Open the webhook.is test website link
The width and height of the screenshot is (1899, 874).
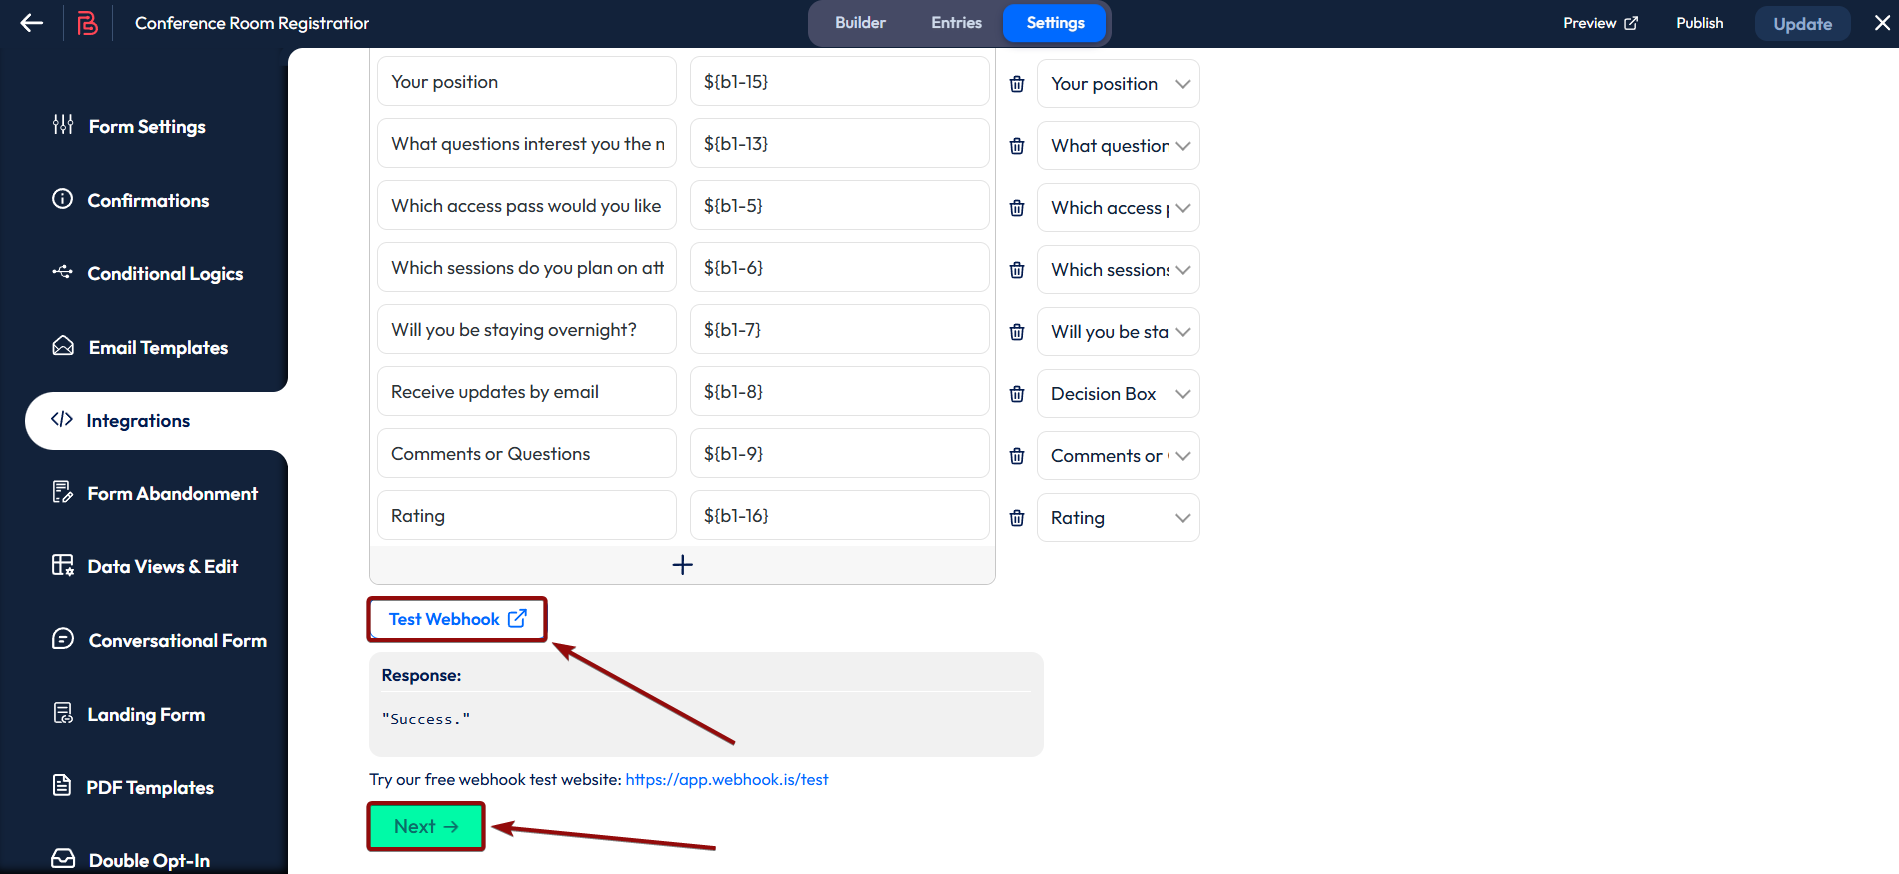click(727, 780)
